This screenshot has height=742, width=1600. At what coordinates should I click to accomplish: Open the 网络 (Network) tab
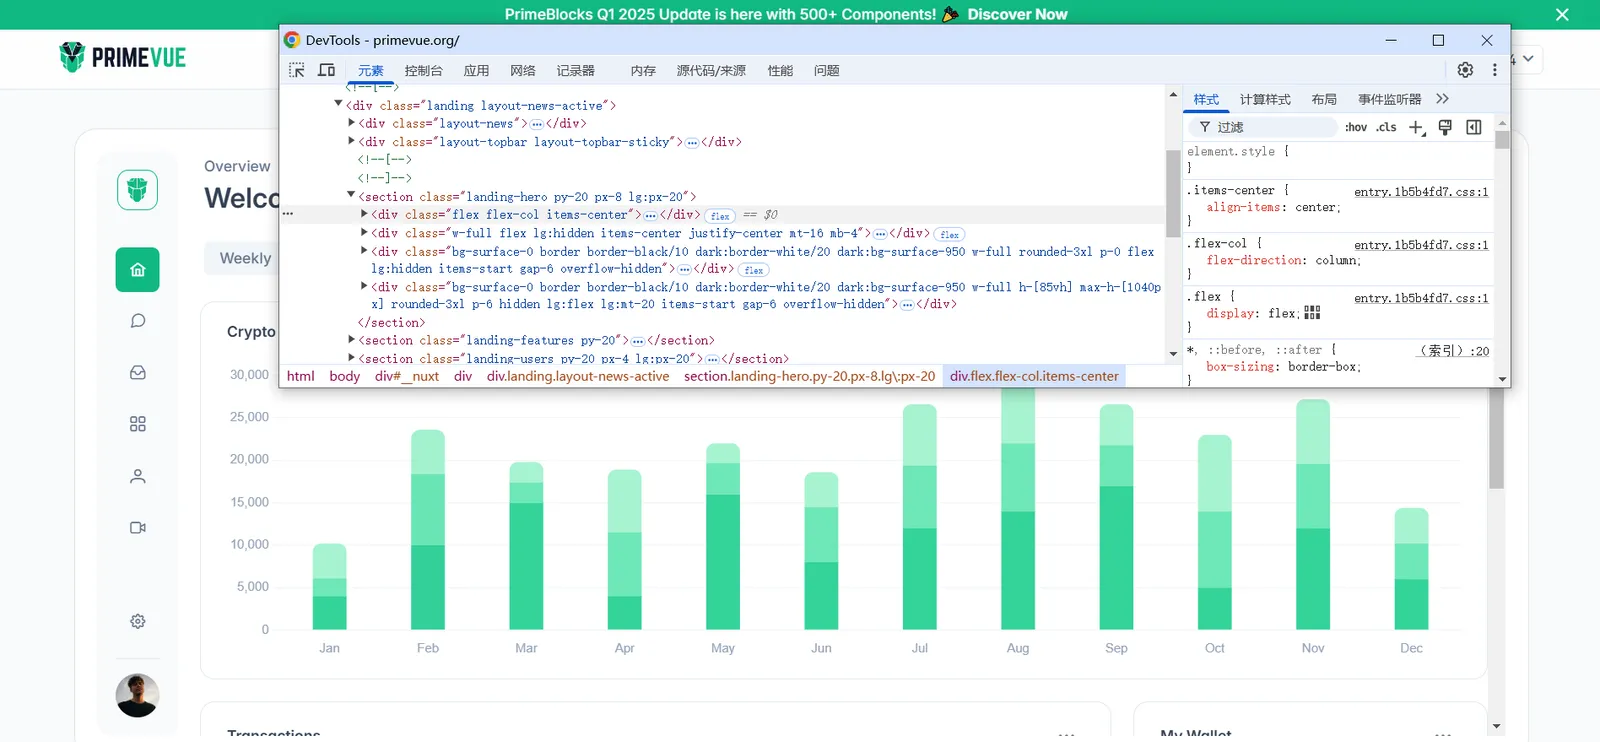(522, 71)
